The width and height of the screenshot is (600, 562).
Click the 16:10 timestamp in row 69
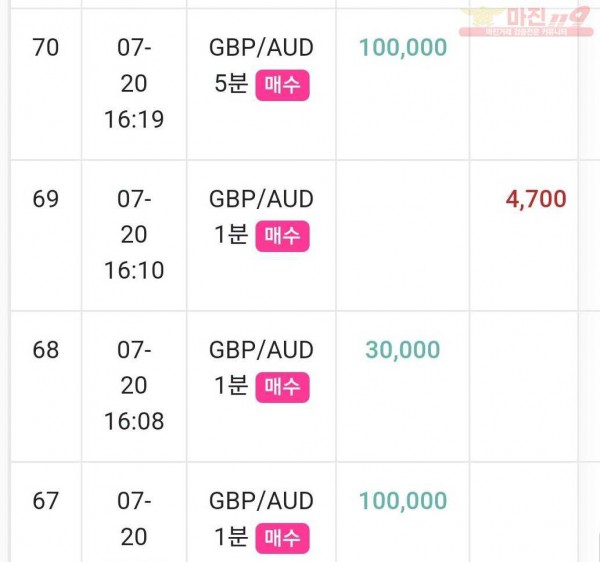click(134, 270)
